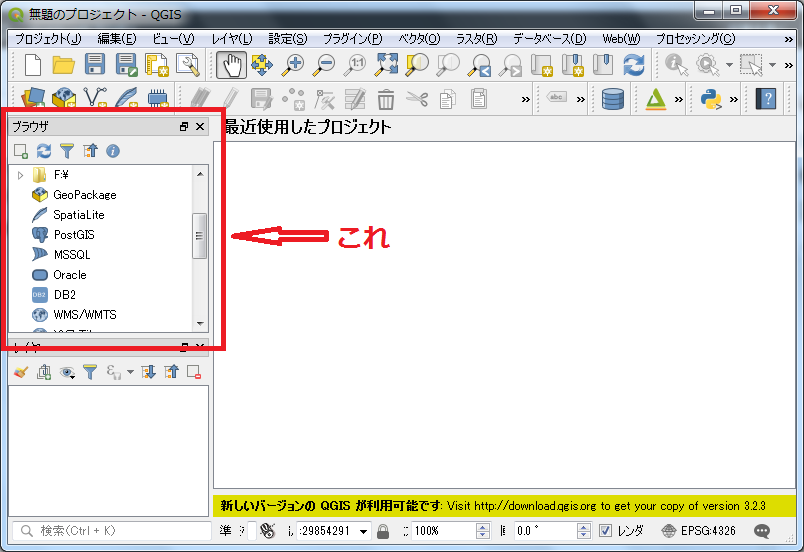The width and height of the screenshot is (804, 552).
Task: Select the Zoom Out magnifier tool
Action: pyautogui.click(x=324, y=65)
